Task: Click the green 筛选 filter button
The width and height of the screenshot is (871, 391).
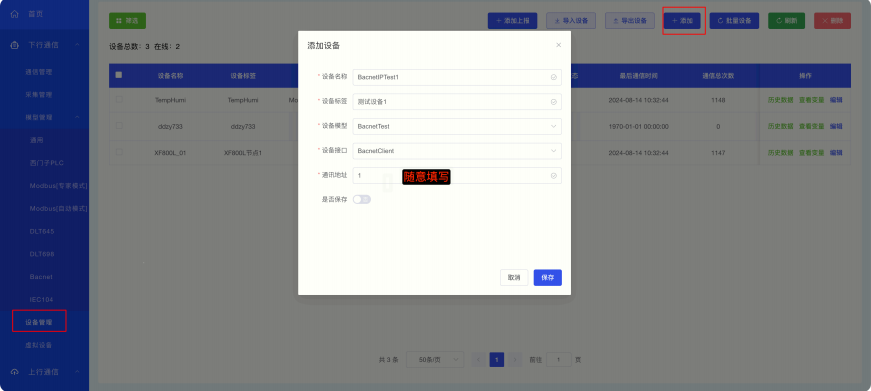Action: [127, 21]
